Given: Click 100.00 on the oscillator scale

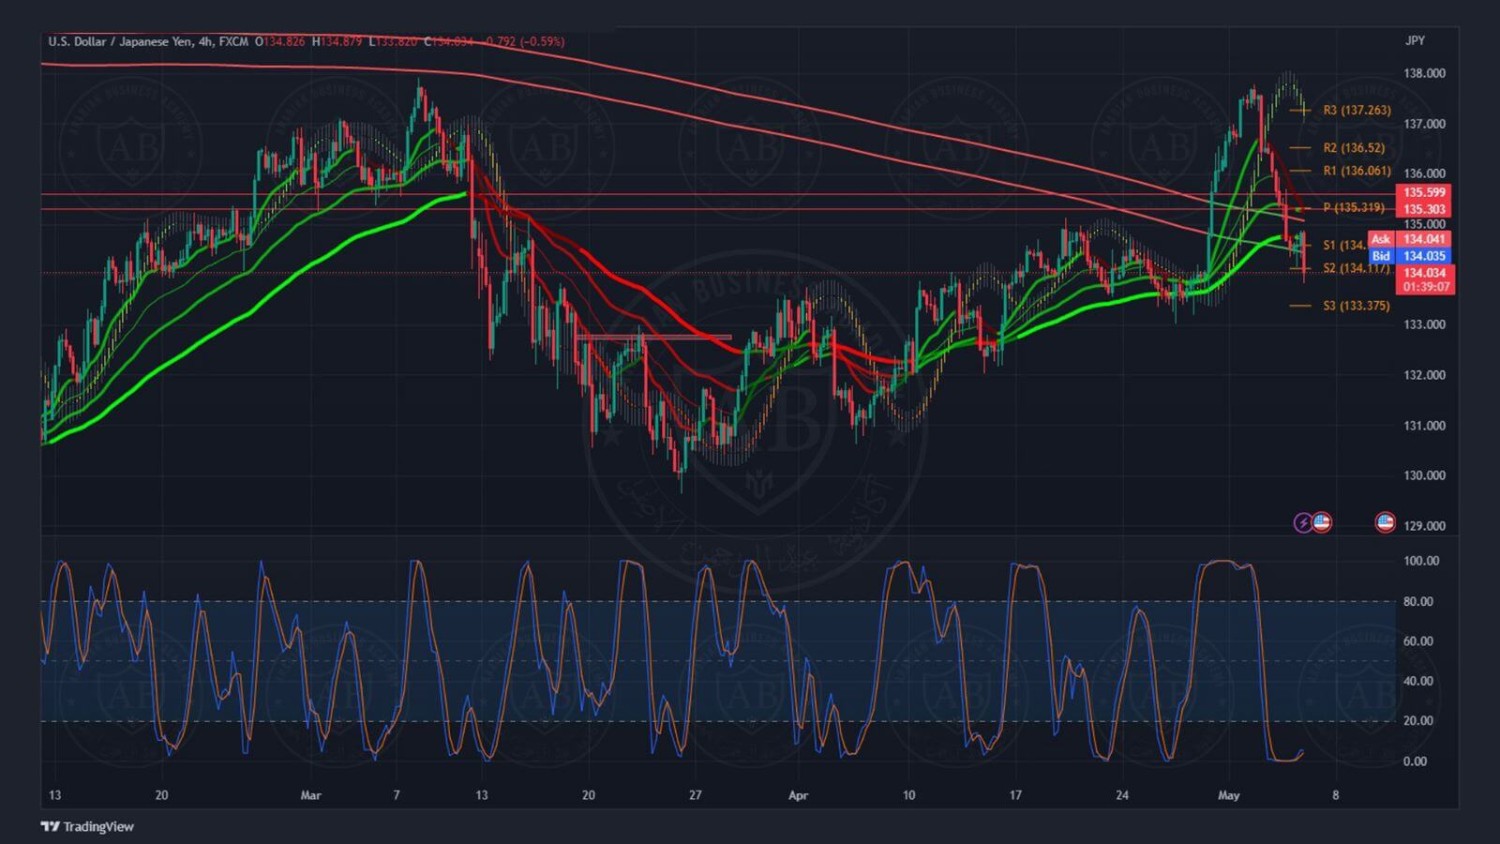Looking at the screenshot, I should 1421,561.
